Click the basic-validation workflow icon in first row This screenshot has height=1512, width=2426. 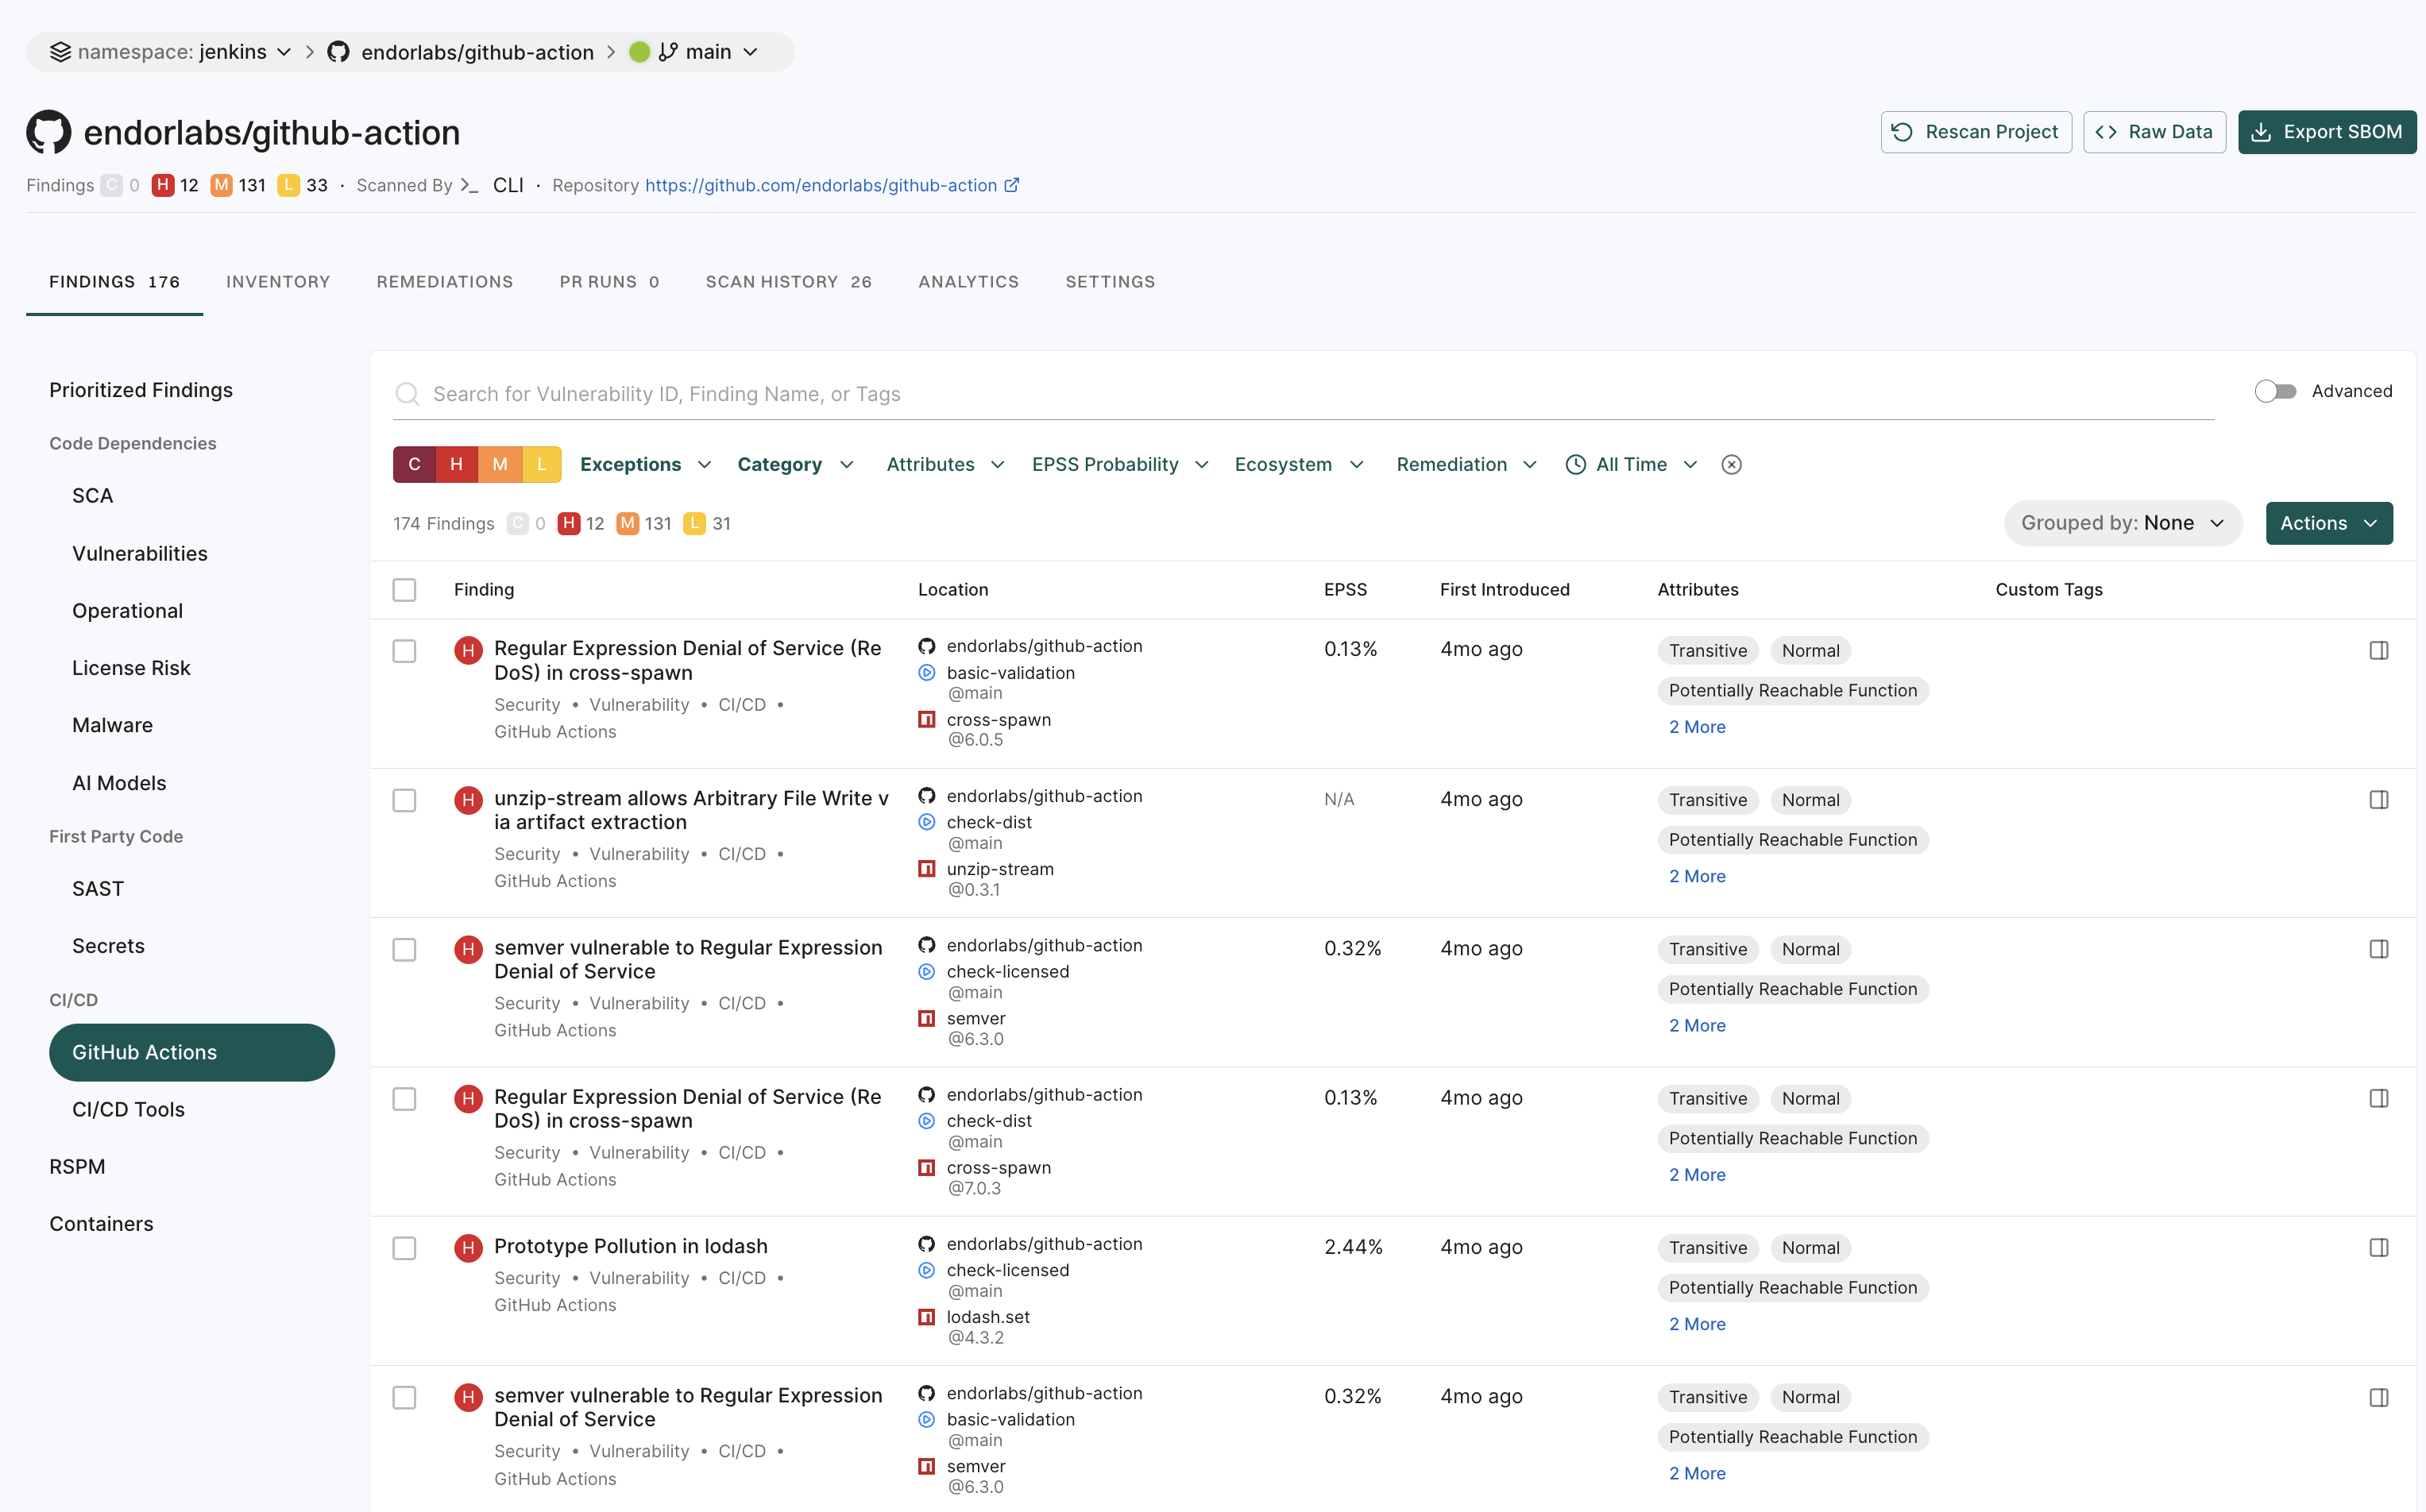[926, 673]
